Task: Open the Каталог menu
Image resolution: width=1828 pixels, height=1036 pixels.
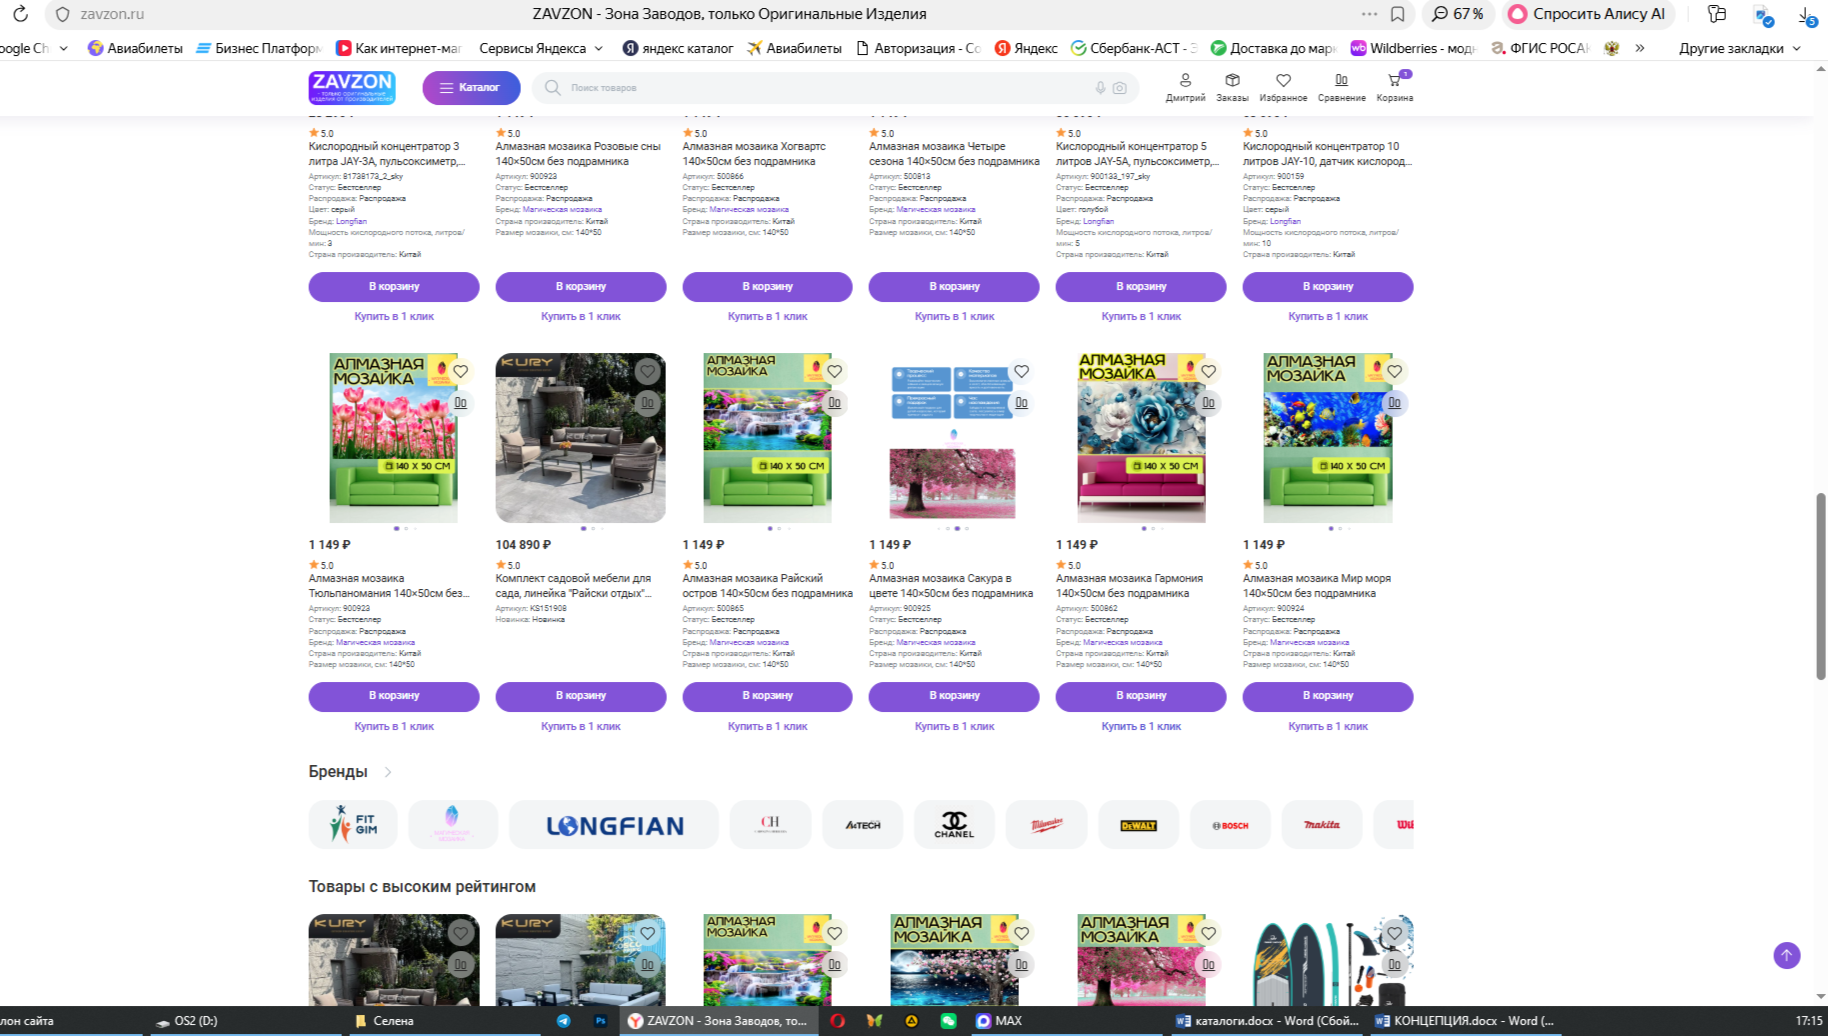Action: click(471, 88)
